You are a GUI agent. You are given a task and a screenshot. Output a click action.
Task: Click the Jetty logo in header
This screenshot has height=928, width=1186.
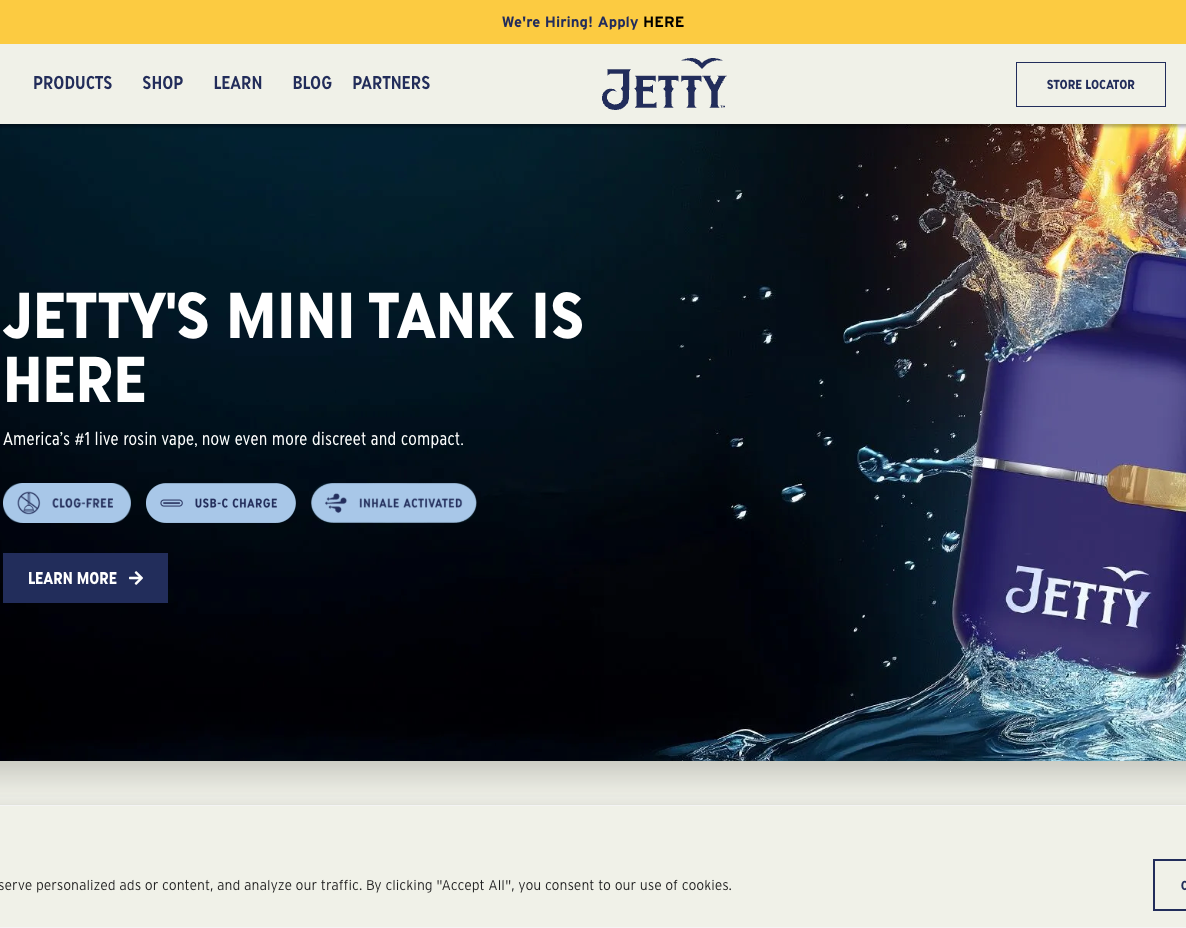pyautogui.click(x=663, y=84)
